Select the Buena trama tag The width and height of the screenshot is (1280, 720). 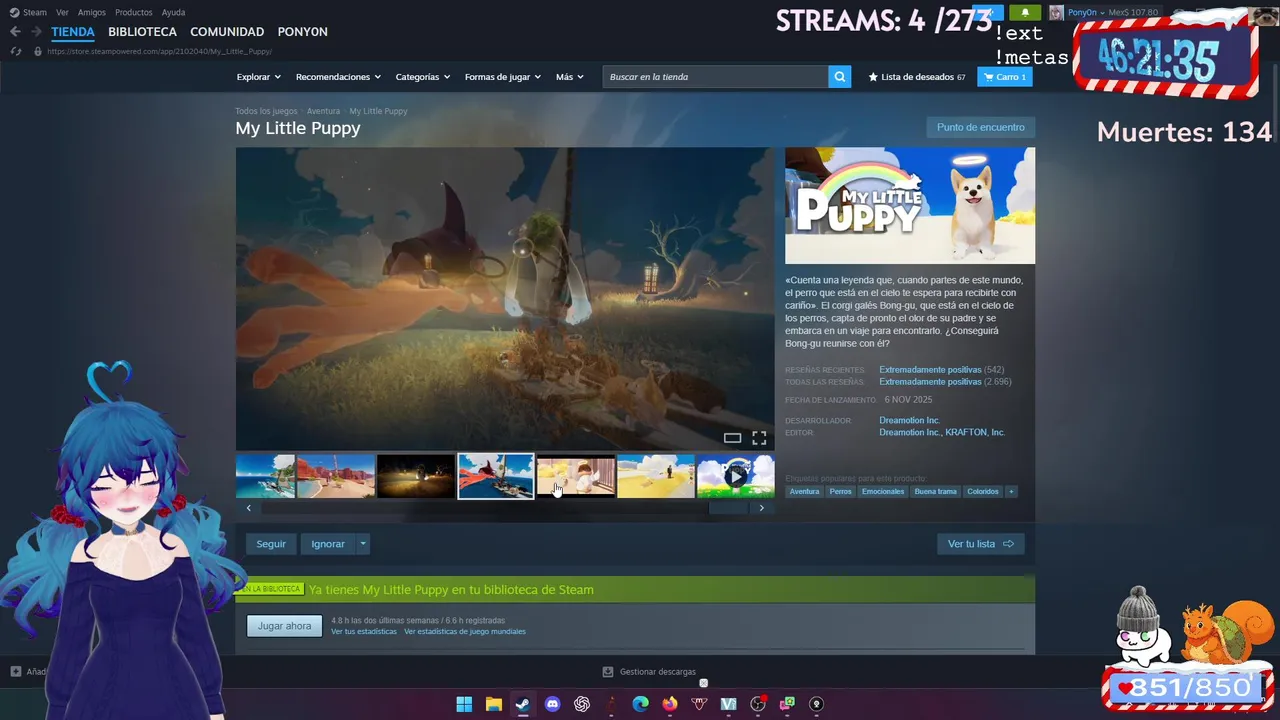(936, 491)
